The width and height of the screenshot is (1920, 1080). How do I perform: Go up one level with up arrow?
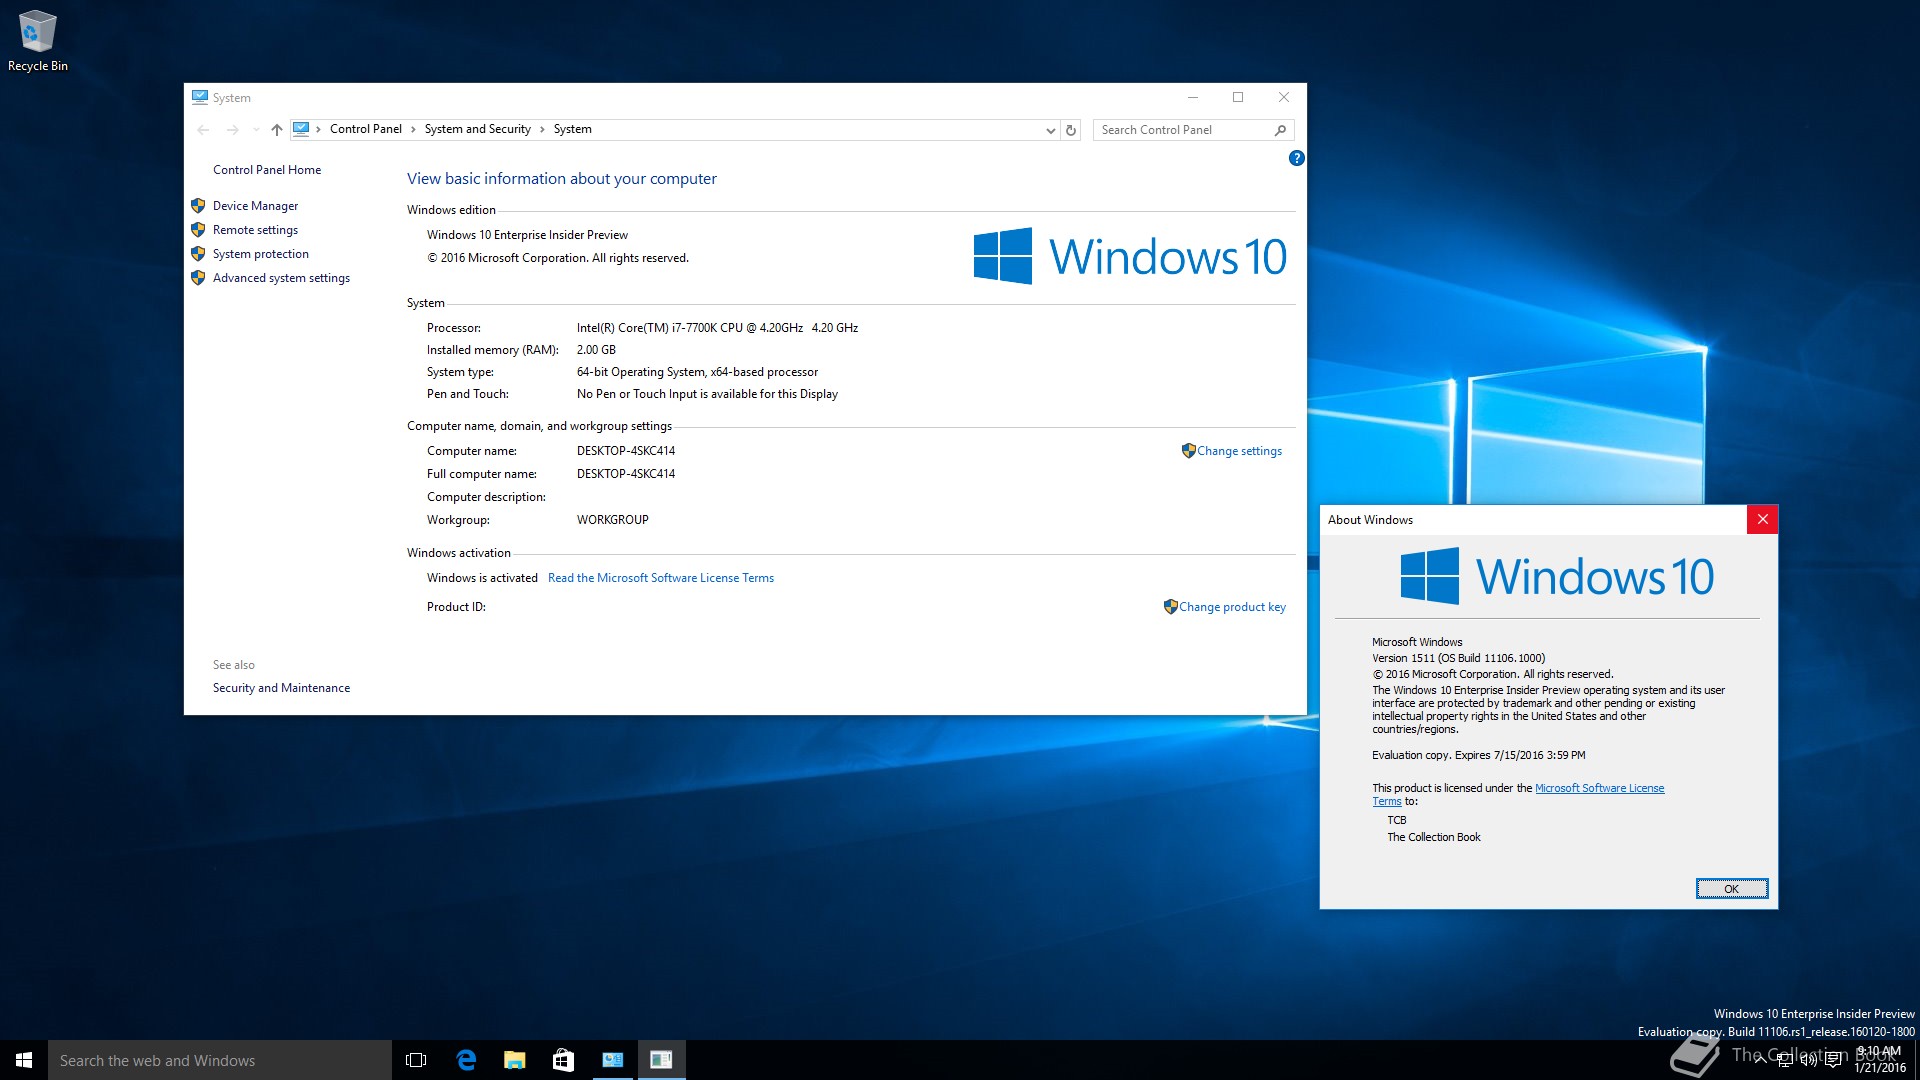coord(277,130)
